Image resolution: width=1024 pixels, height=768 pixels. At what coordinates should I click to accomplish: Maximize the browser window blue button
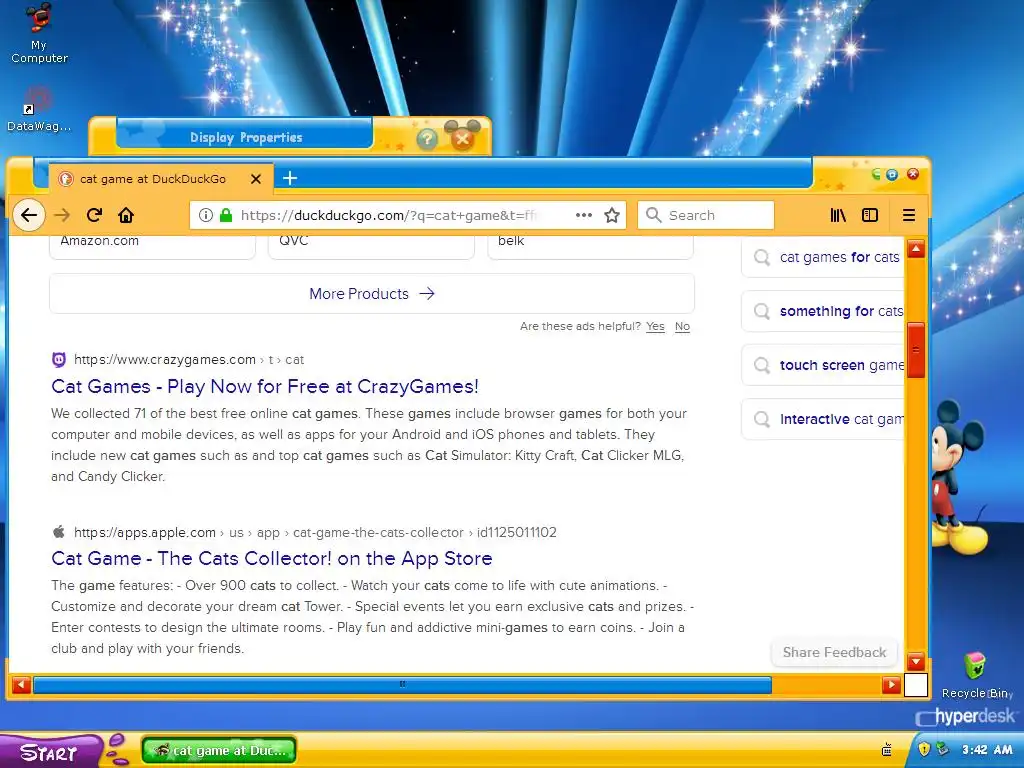(892, 174)
